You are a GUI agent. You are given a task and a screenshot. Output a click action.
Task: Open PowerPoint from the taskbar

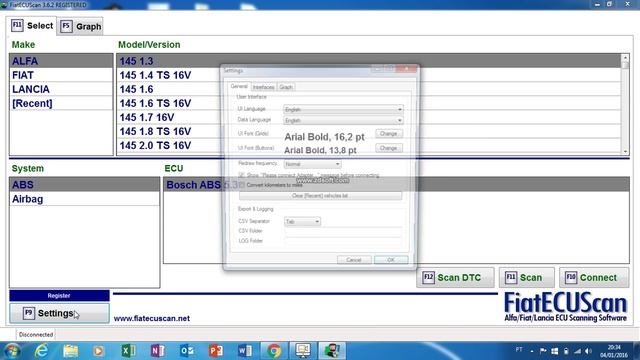click(216, 351)
